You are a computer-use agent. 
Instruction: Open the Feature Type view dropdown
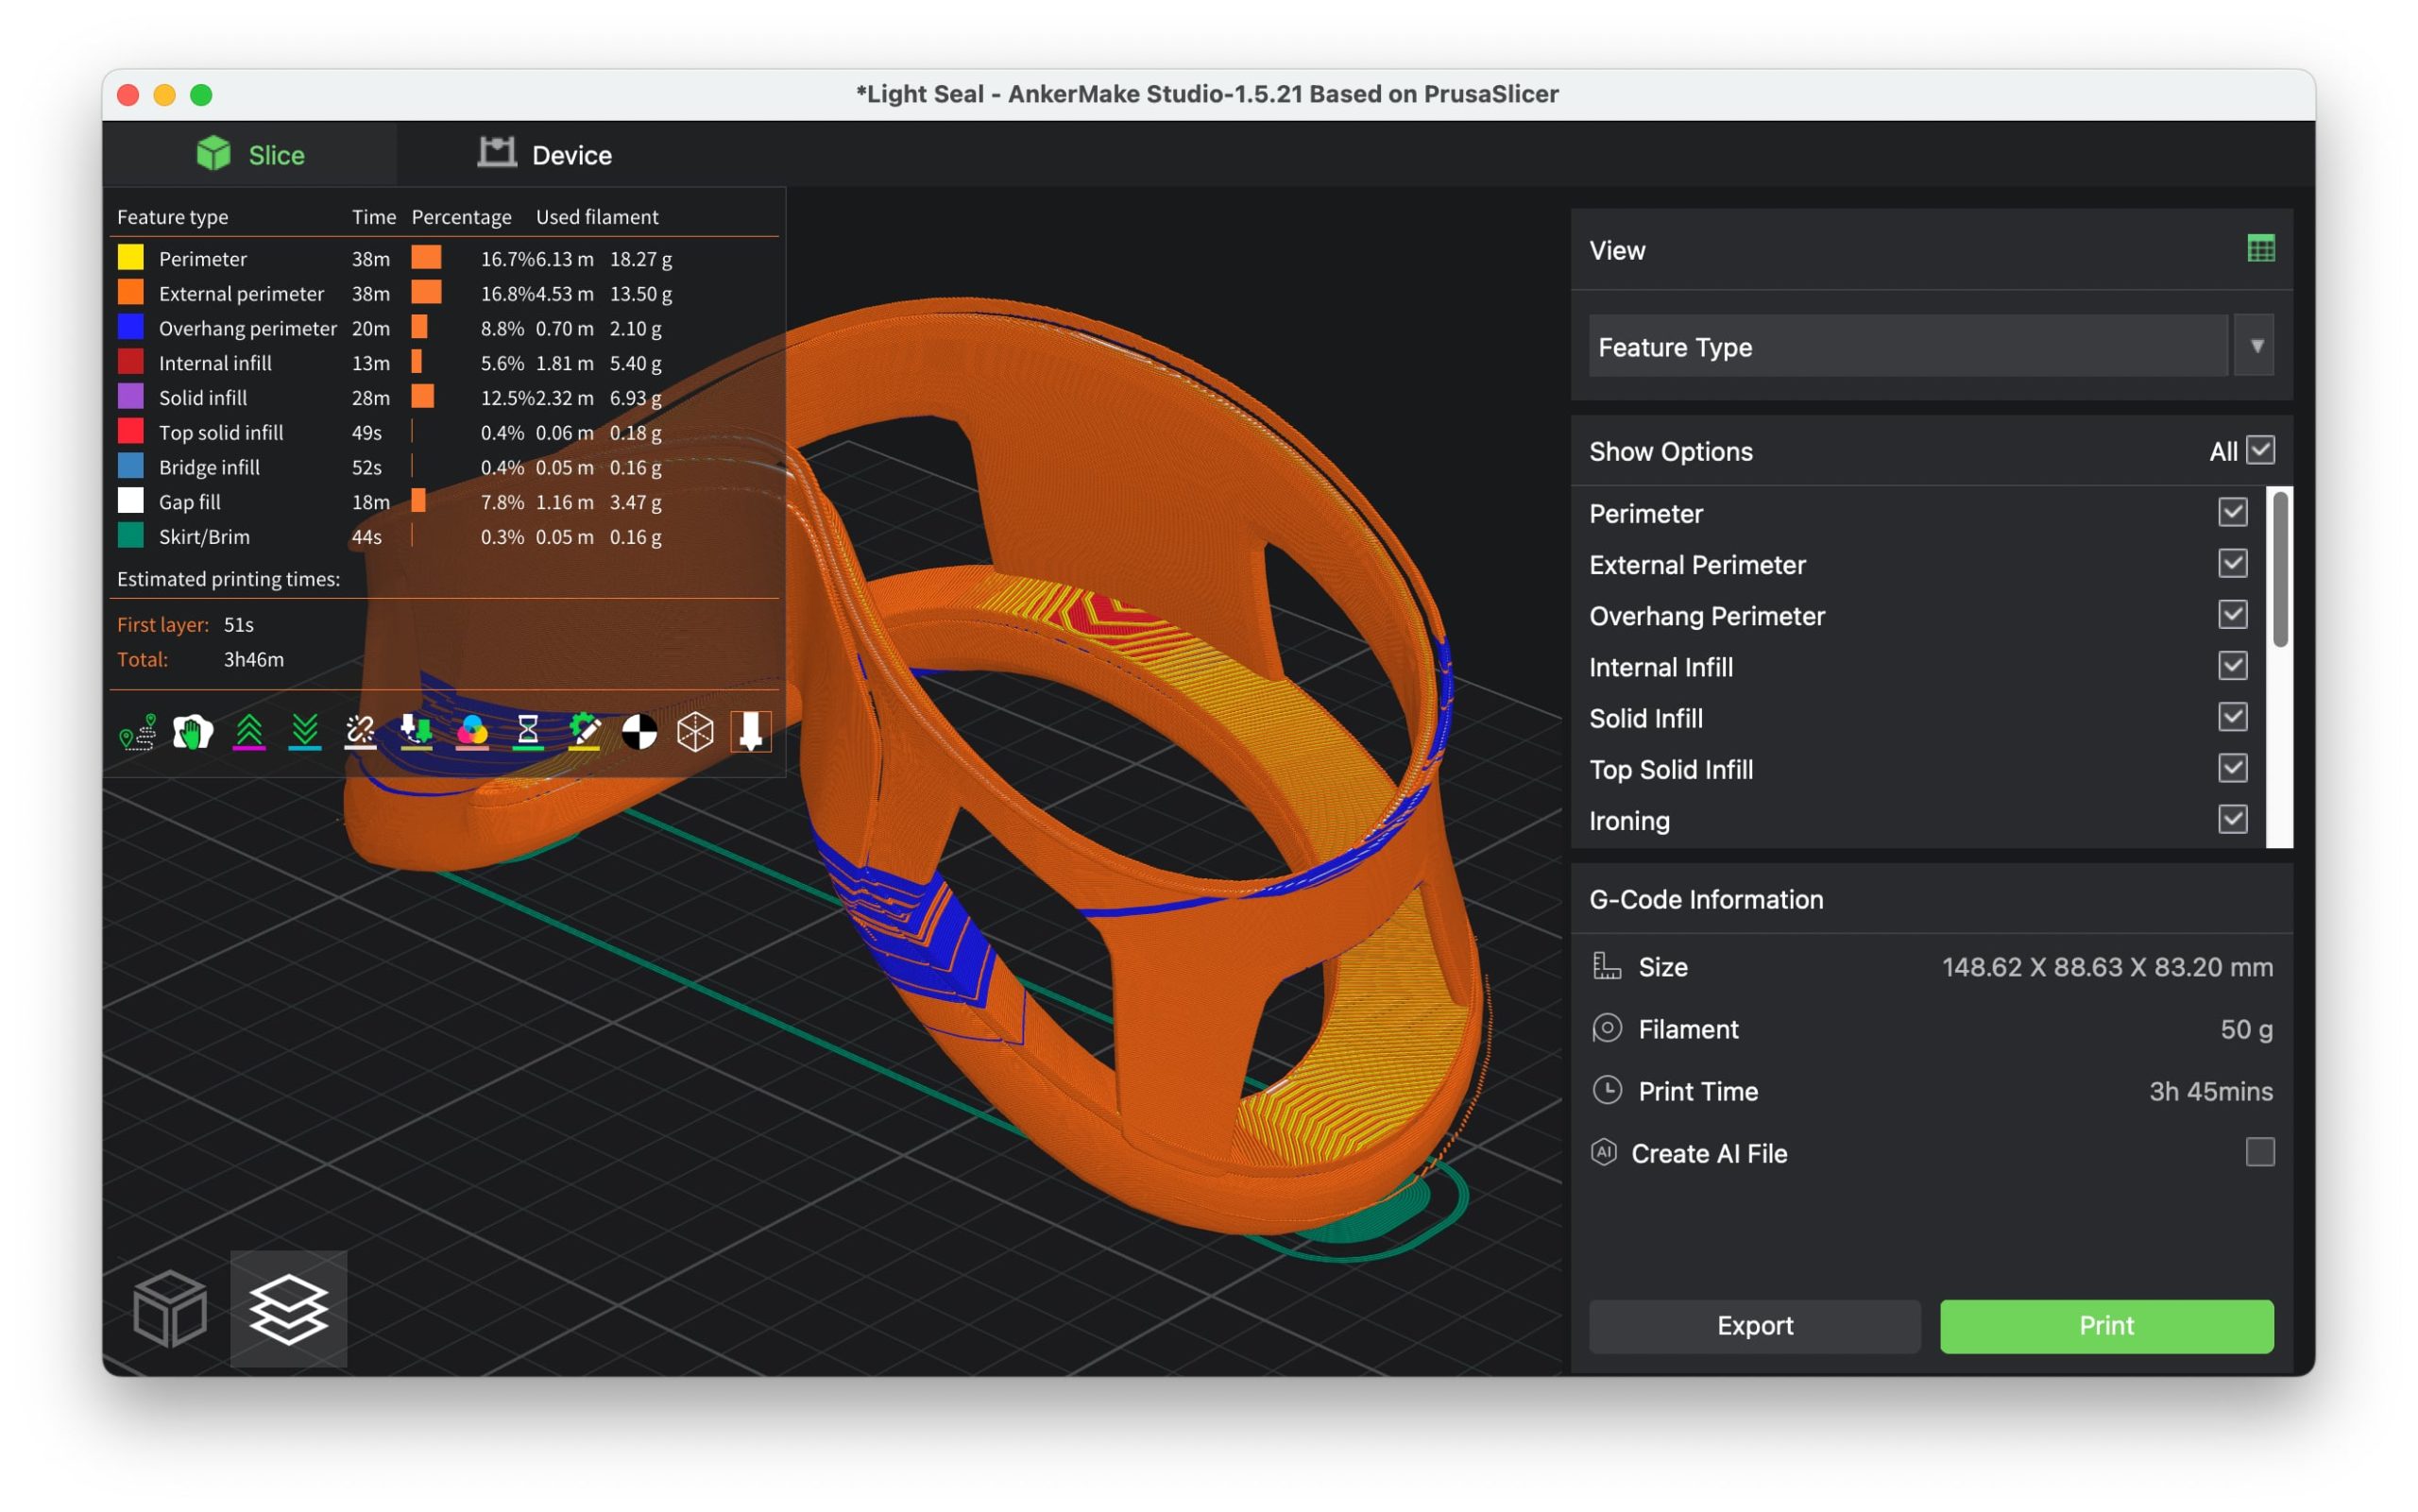2256,346
